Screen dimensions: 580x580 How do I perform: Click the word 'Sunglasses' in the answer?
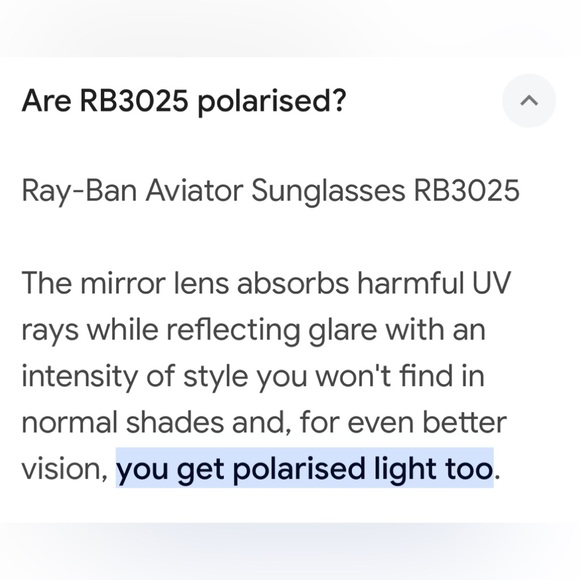click(328, 192)
